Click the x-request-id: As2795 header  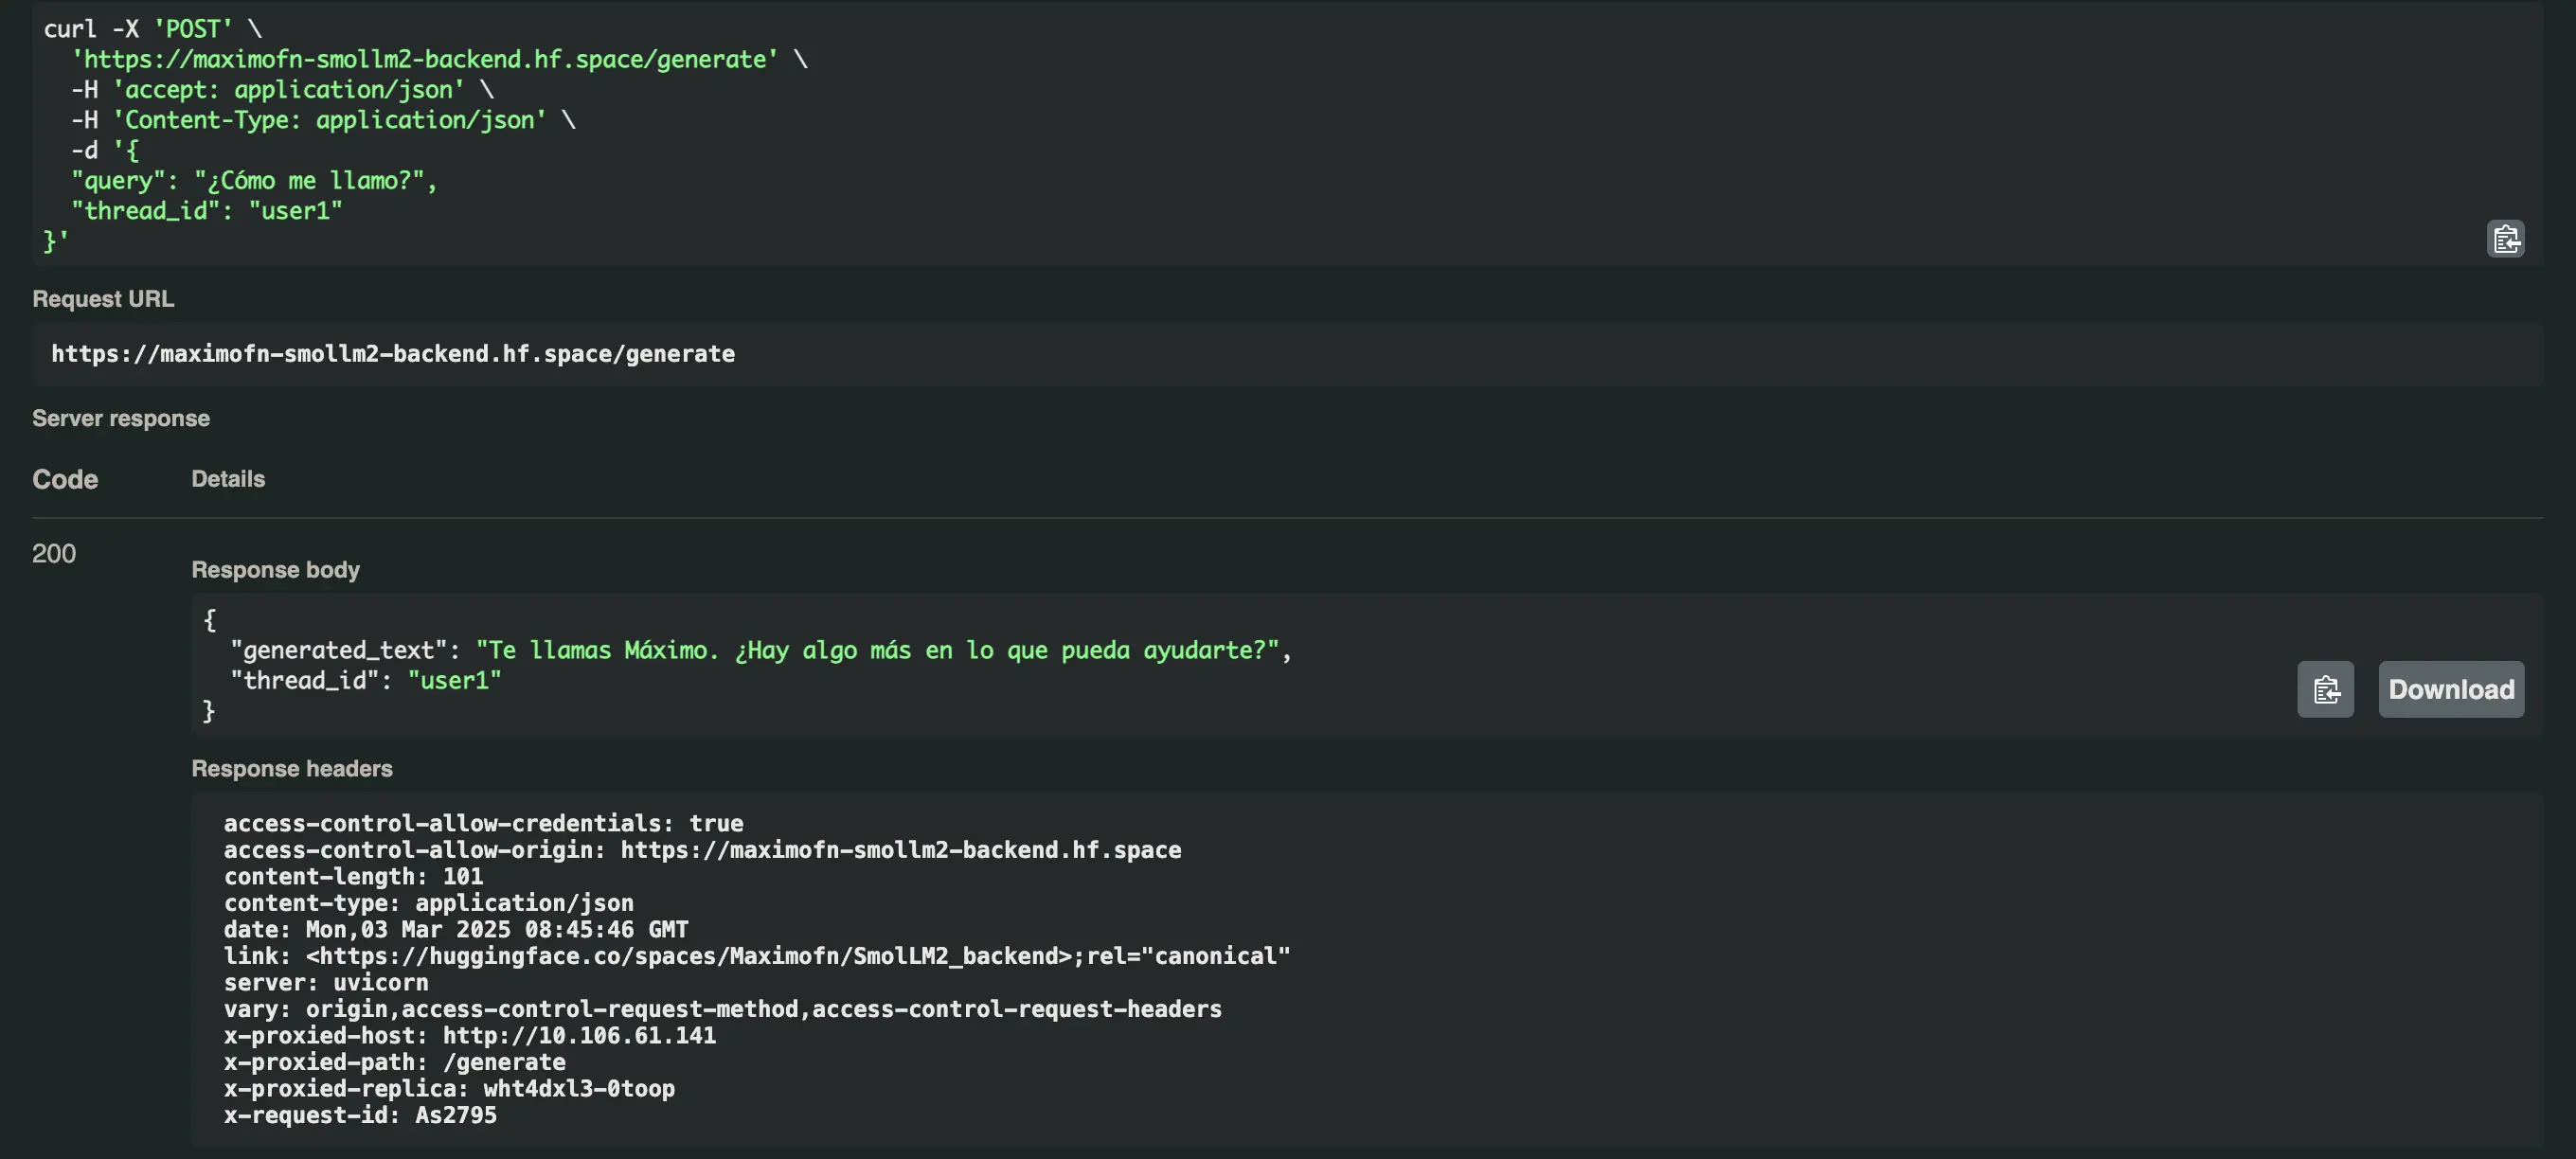pos(360,1115)
